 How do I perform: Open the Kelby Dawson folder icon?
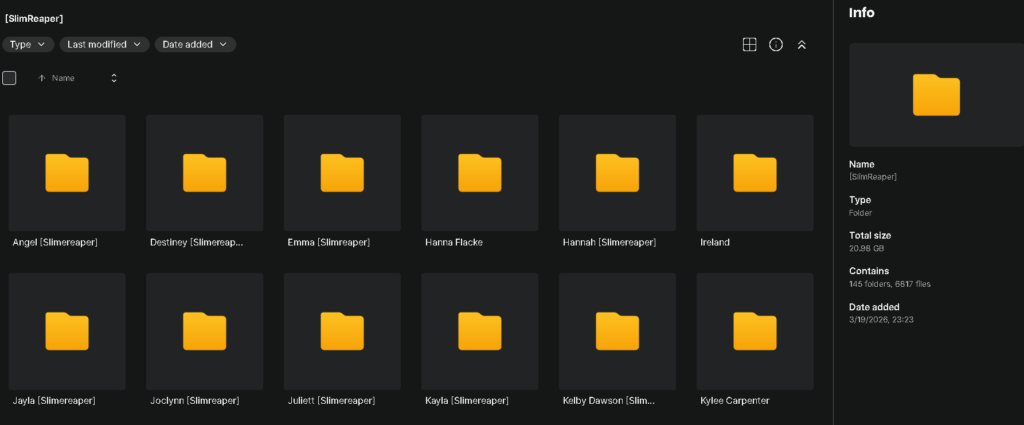click(x=617, y=332)
